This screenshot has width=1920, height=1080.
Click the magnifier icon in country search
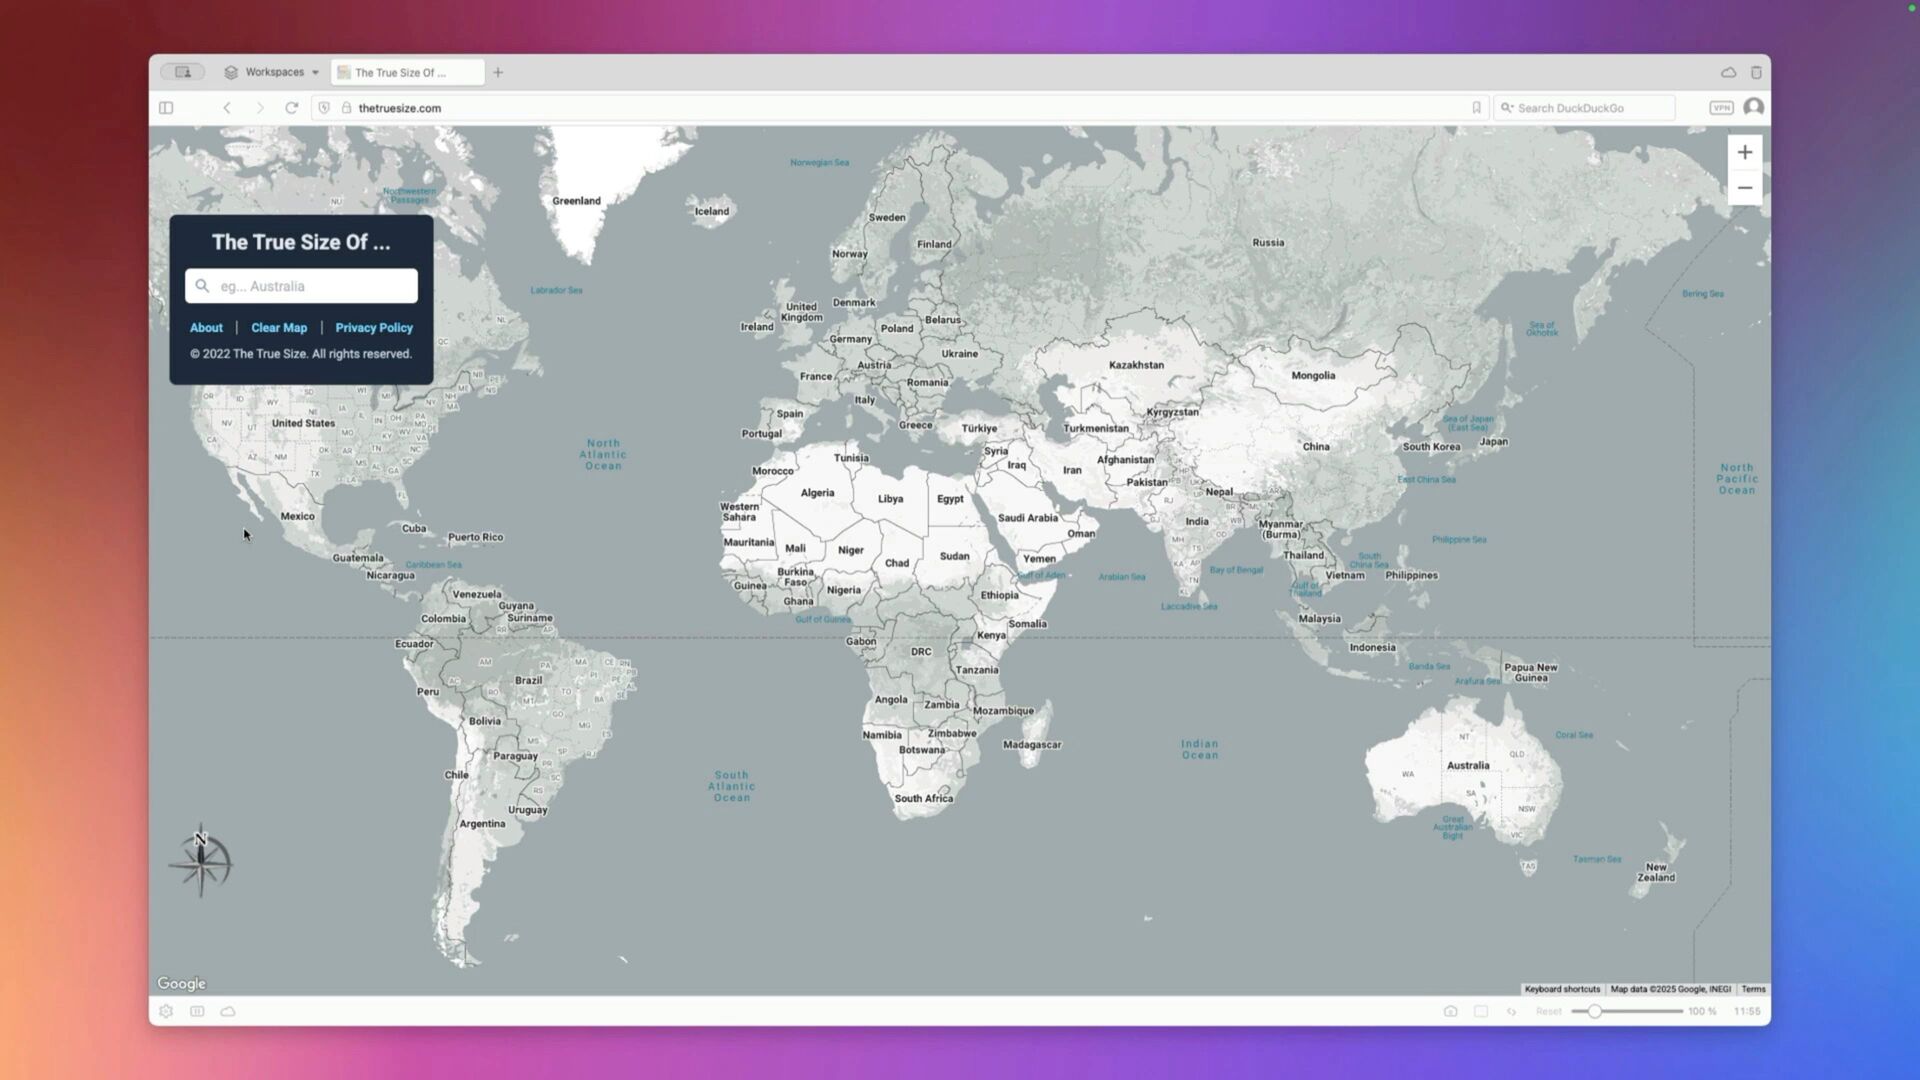pos(202,286)
